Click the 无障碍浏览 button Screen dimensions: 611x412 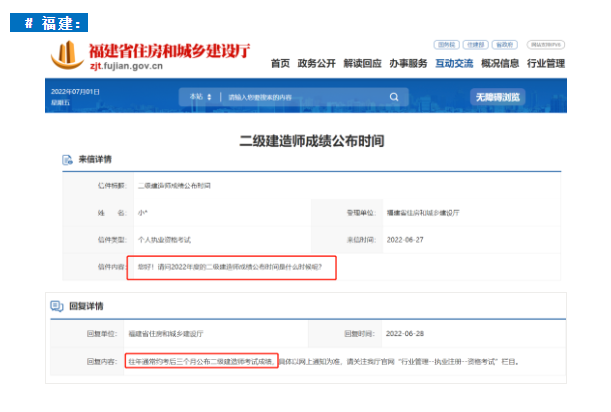(x=498, y=97)
